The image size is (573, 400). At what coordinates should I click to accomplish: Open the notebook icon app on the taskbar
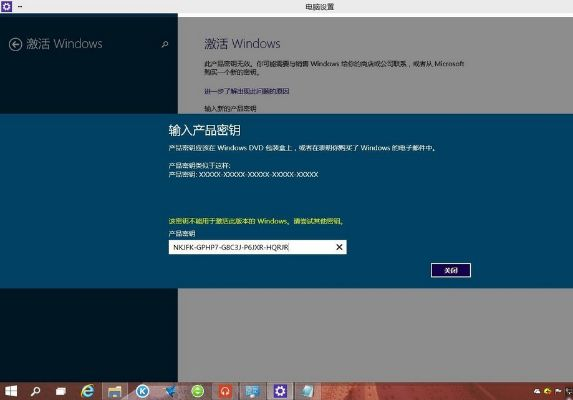307,391
